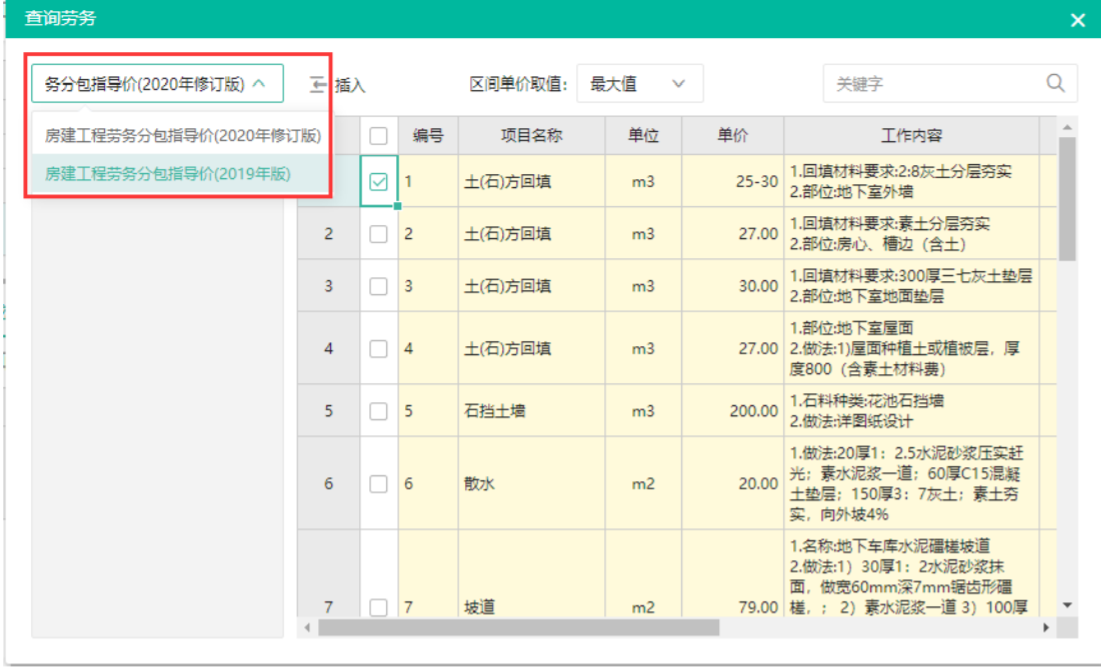
Task: Click row header number 2
Action: coord(329,234)
